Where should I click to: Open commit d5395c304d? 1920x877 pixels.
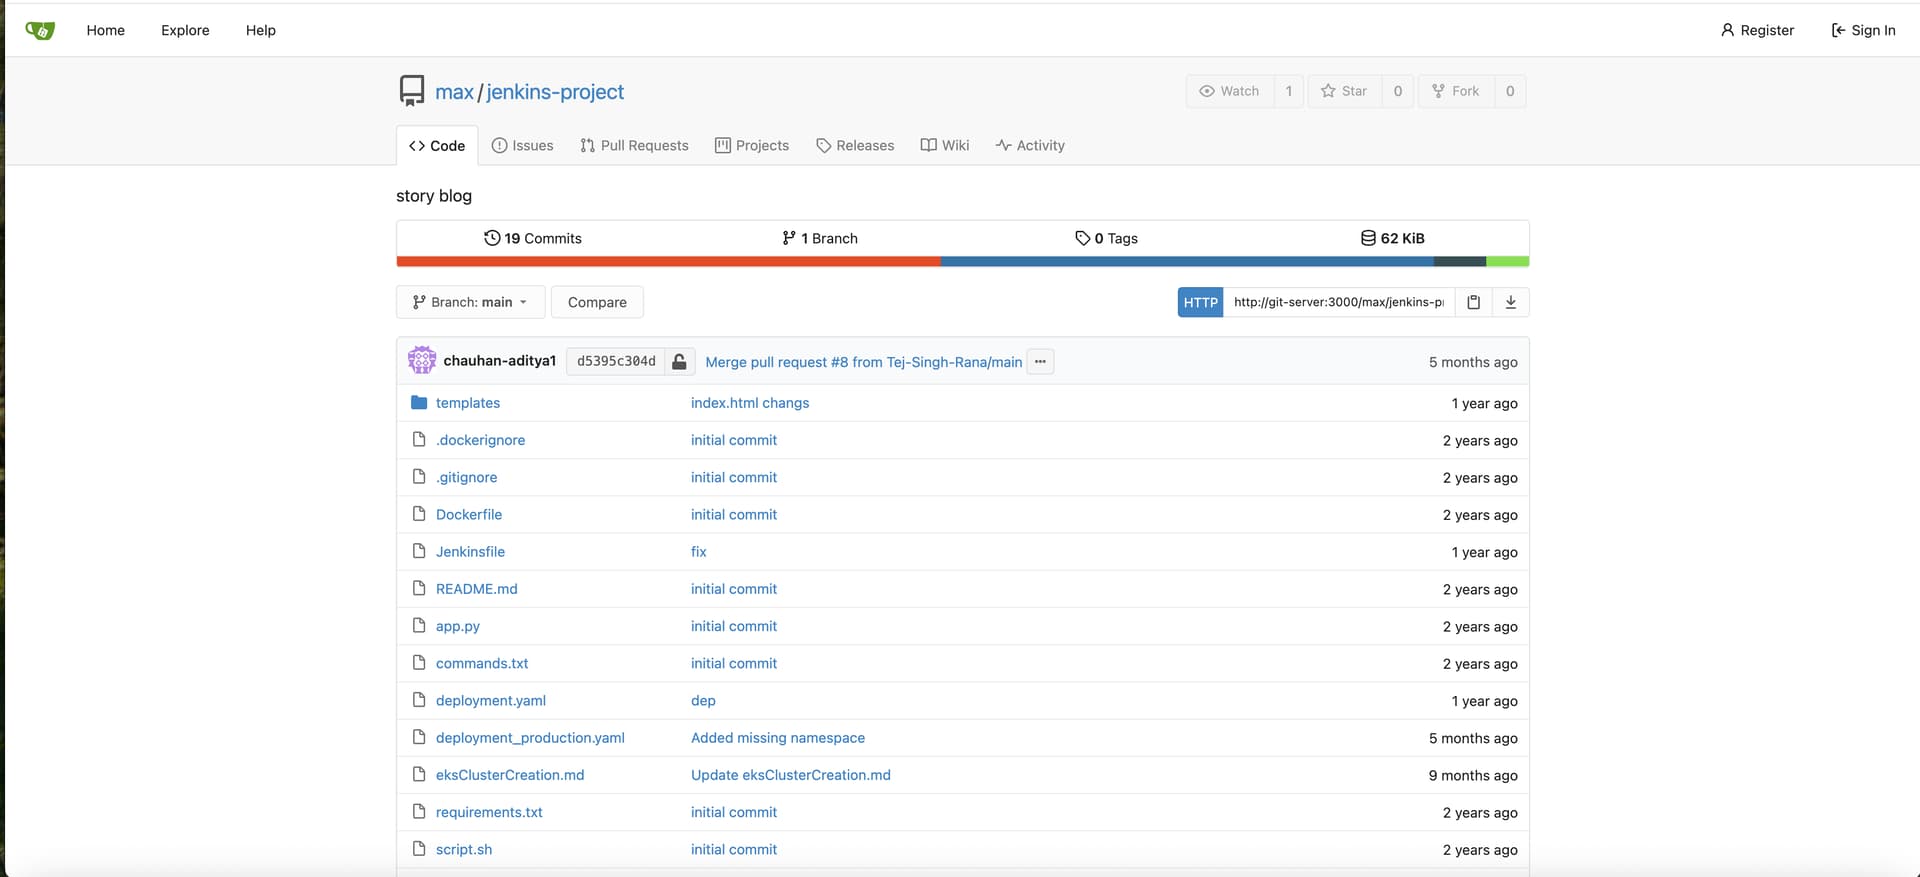click(616, 361)
